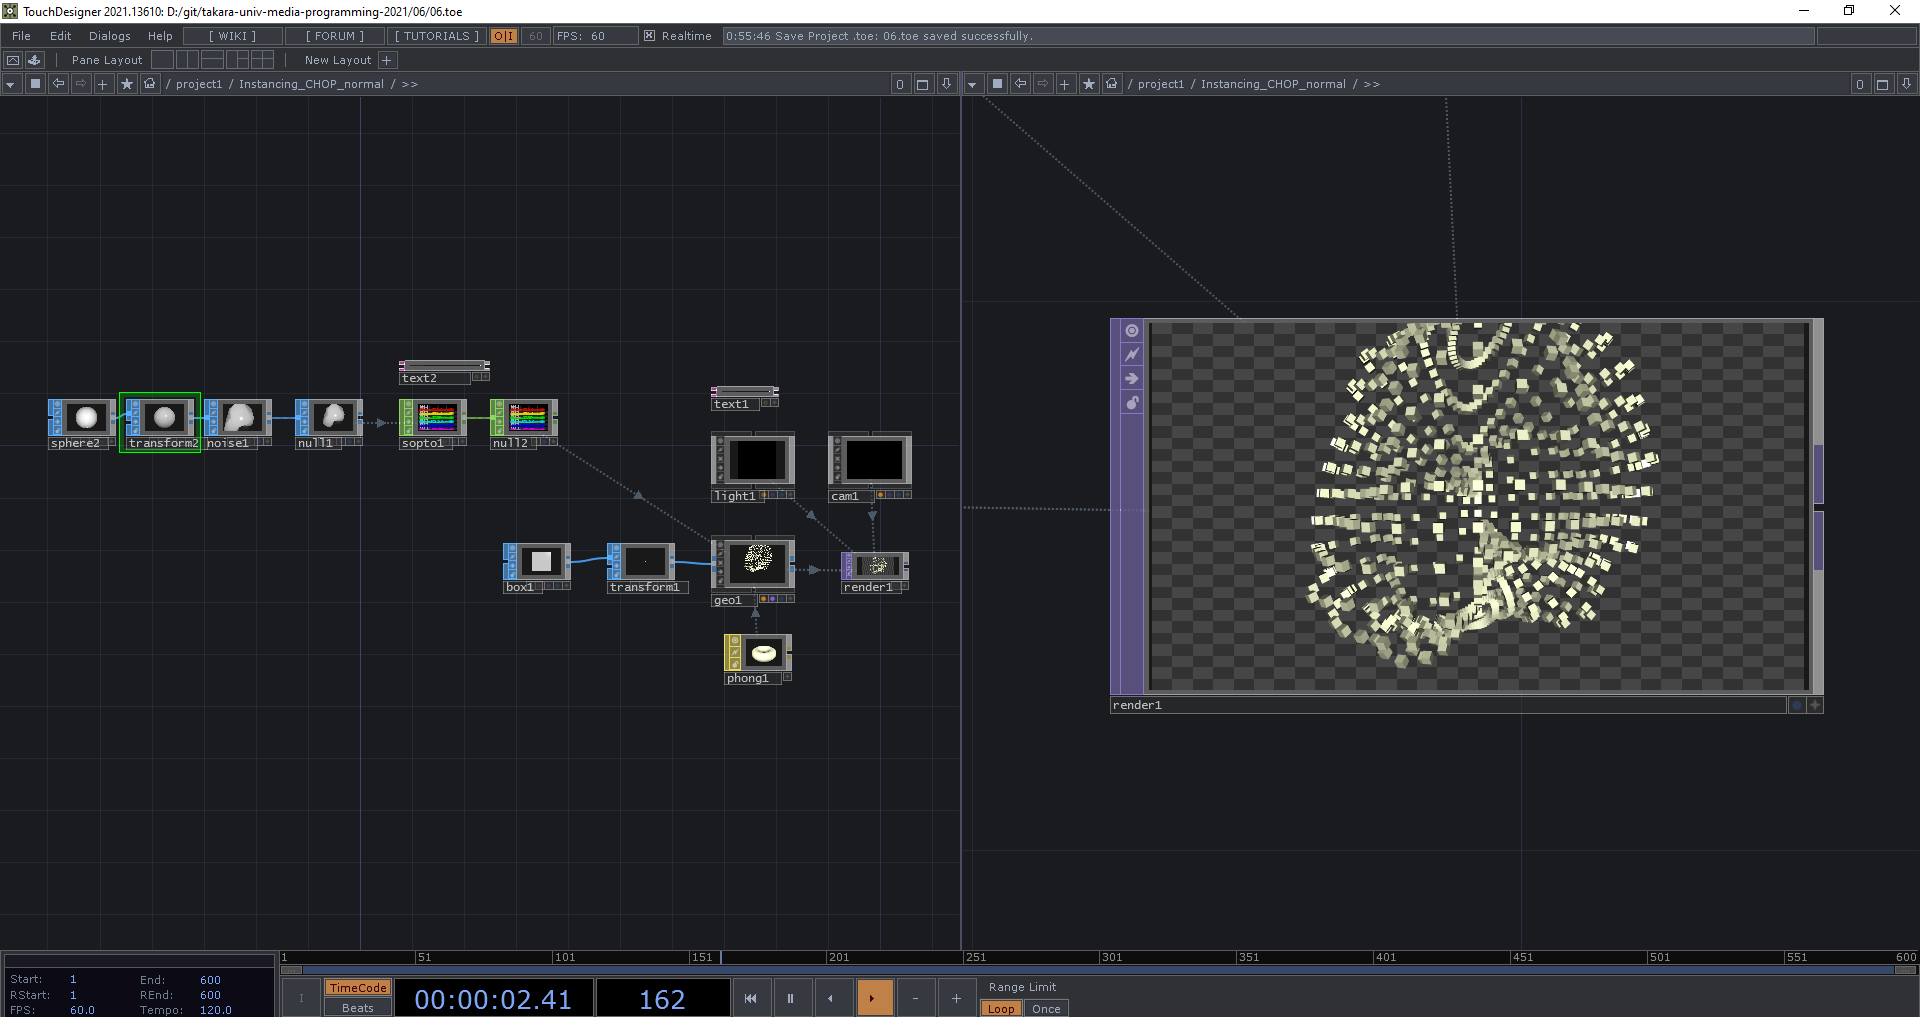1920x1017 pixels.
Task: Click the Palette browser icon below File menu
Action: click(35, 60)
